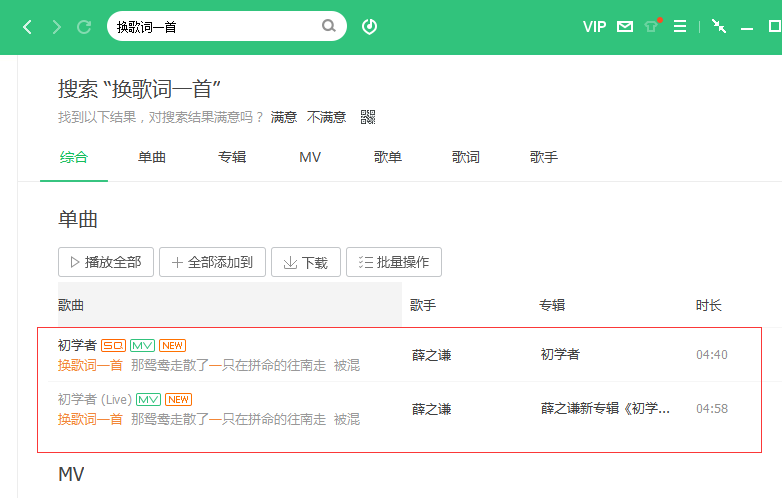This screenshot has width=782, height=498.
Task: Click the 时长 column header
Action: pos(709,305)
